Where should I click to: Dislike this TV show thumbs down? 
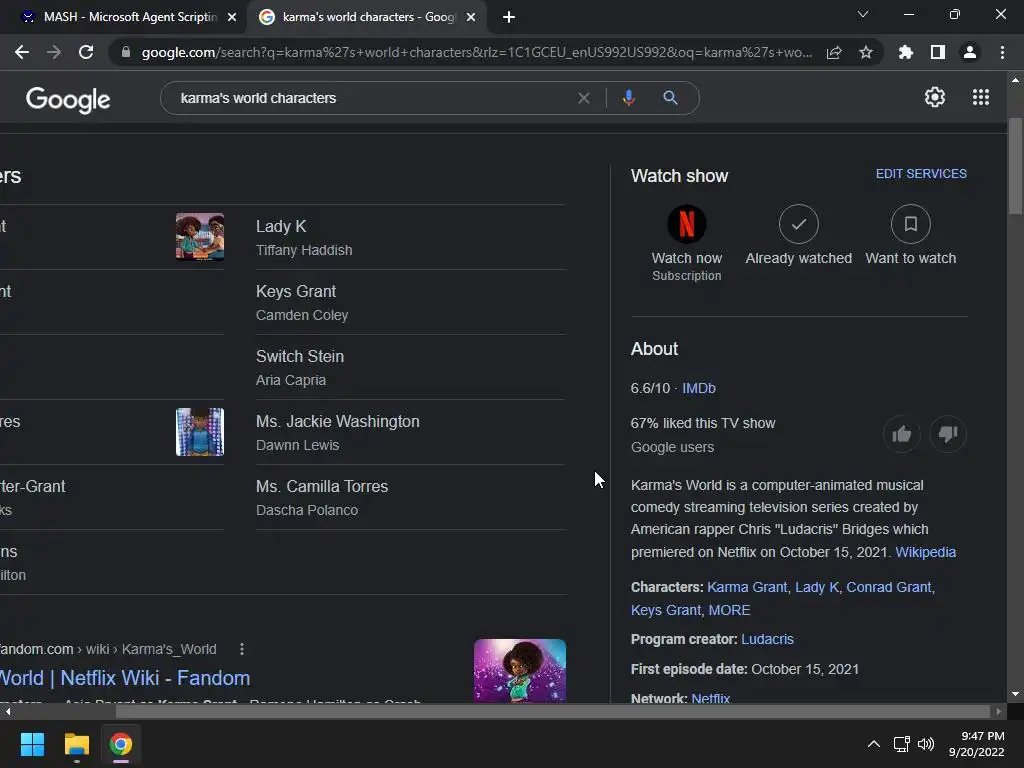[x=948, y=434]
